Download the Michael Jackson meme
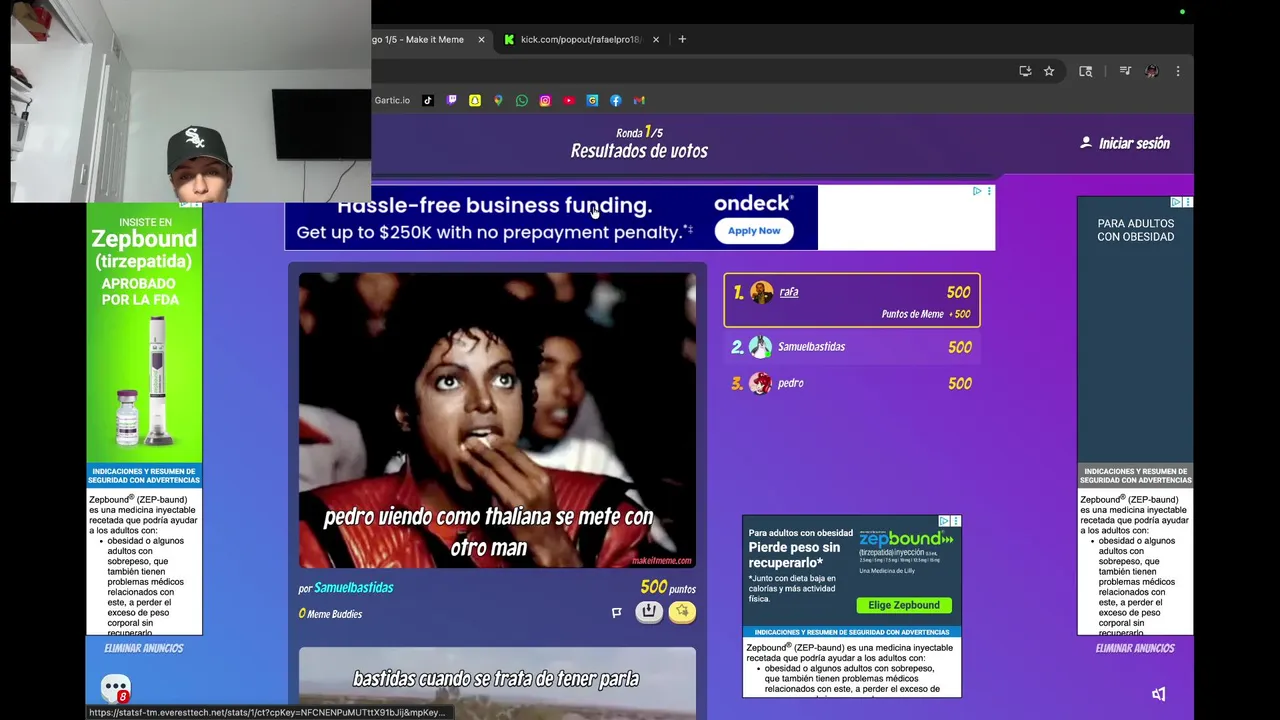The height and width of the screenshot is (720, 1280). point(649,612)
